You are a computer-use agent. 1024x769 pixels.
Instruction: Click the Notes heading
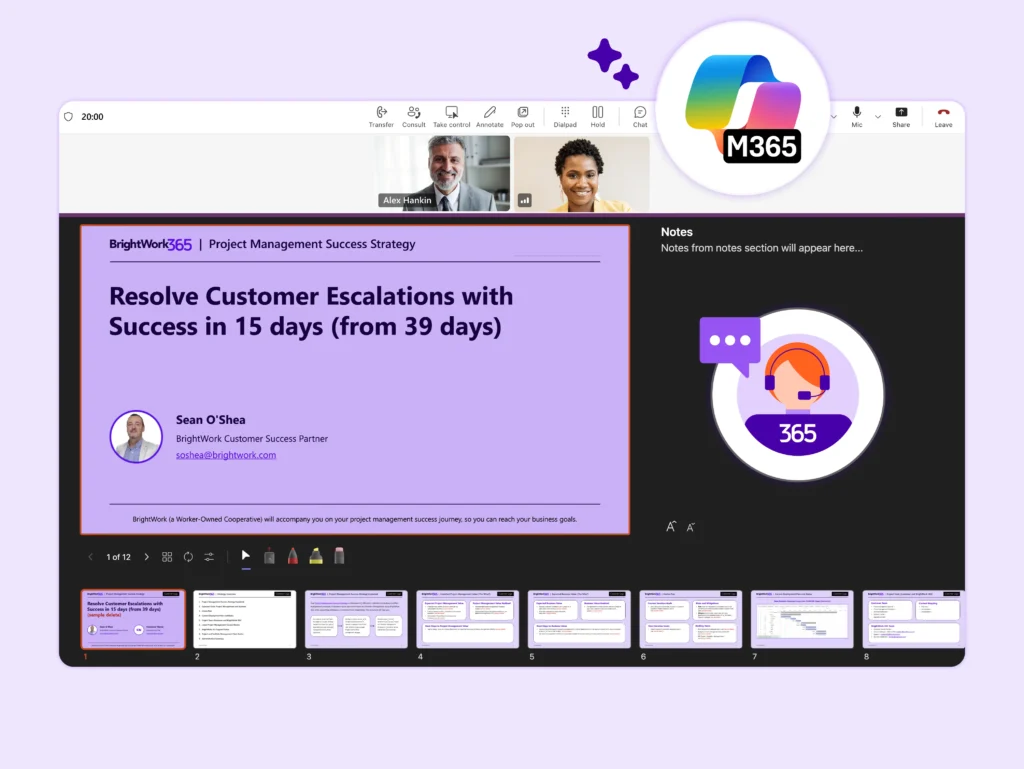point(677,232)
